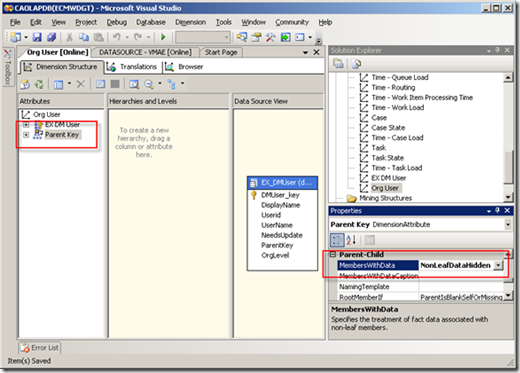This screenshot has height=373, width=520.
Task: Click the green arrow Start Page icon
Action: (x=285, y=37)
